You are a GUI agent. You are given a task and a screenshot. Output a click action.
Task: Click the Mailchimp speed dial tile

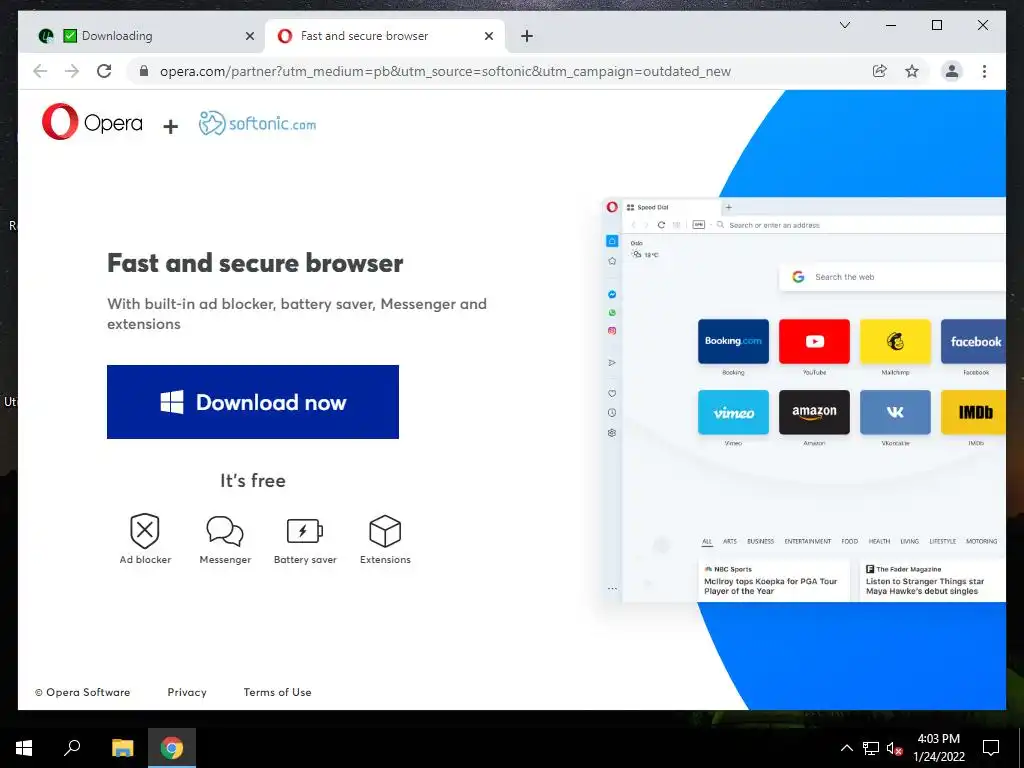pos(895,341)
